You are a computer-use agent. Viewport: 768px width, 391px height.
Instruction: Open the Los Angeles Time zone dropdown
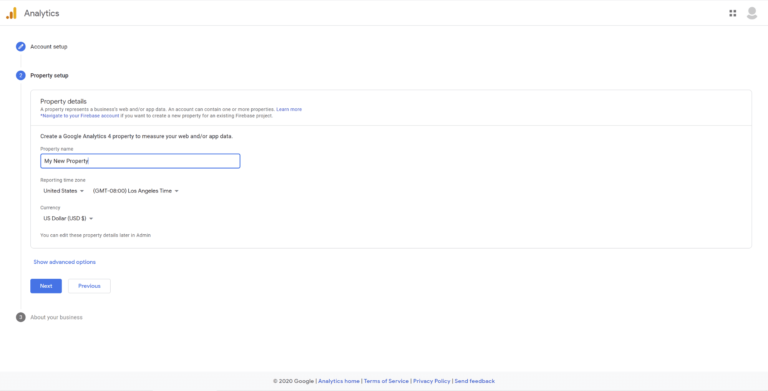[136, 191]
